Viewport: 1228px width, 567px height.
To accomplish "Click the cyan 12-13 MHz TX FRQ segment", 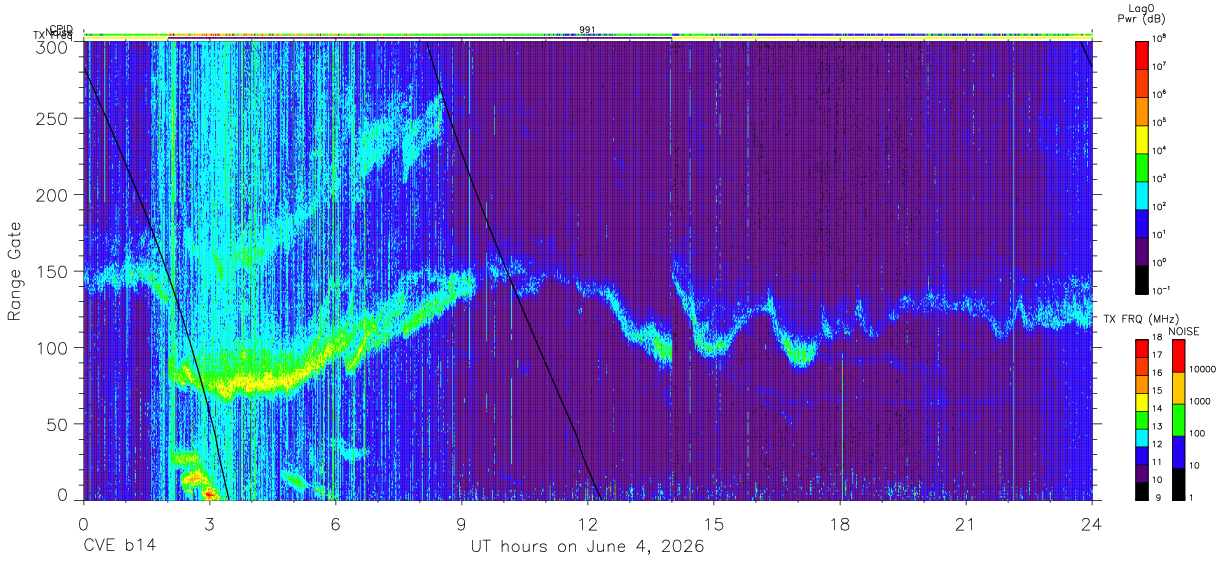I will pyautogui.click(x=1142, y=437).
